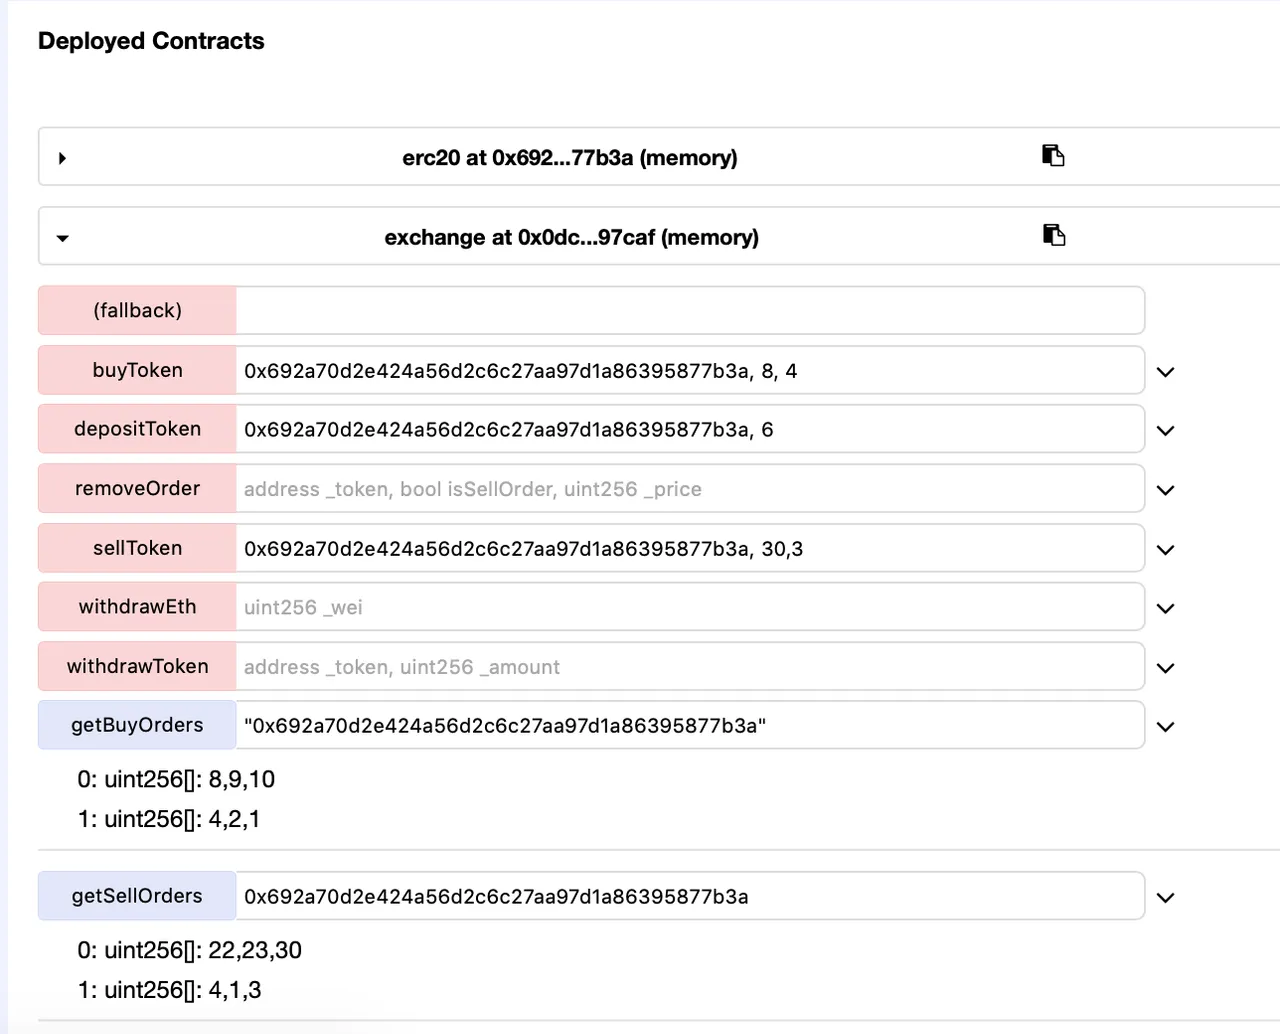Expand sellToken parameter chevron

[x=1165, y=550]
